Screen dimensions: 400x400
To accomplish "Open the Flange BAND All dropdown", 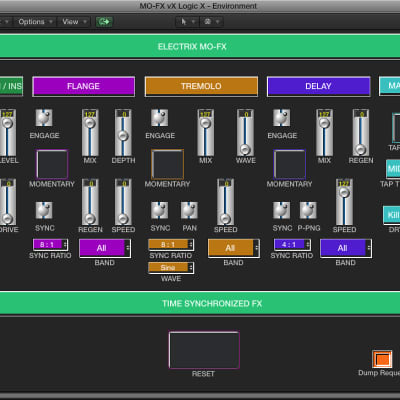I will 105,248.
